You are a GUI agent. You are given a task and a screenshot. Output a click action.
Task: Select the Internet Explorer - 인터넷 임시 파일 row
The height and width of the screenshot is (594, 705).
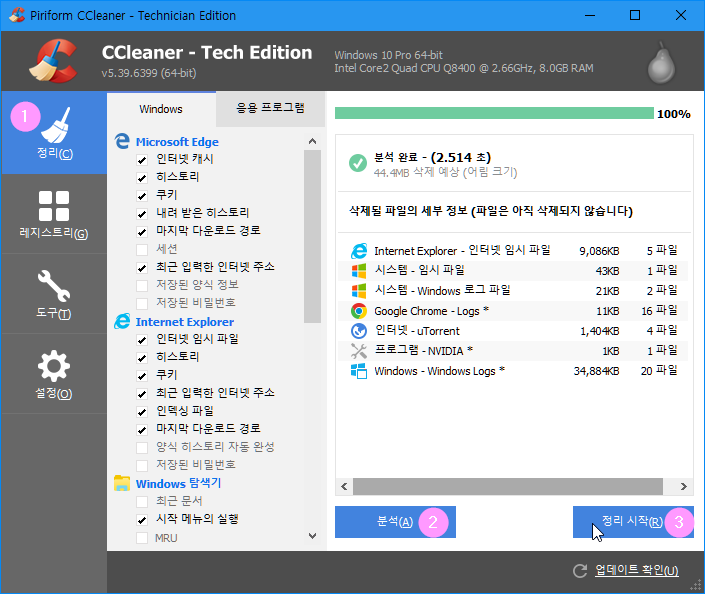(514, 250)
